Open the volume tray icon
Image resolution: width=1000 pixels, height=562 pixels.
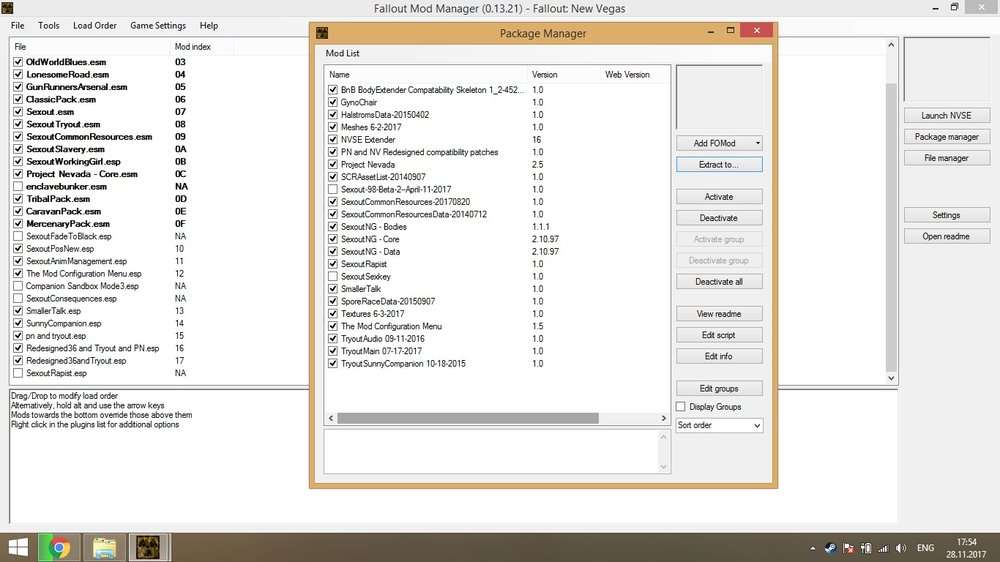pyautogui.click(x=901, y=548)
